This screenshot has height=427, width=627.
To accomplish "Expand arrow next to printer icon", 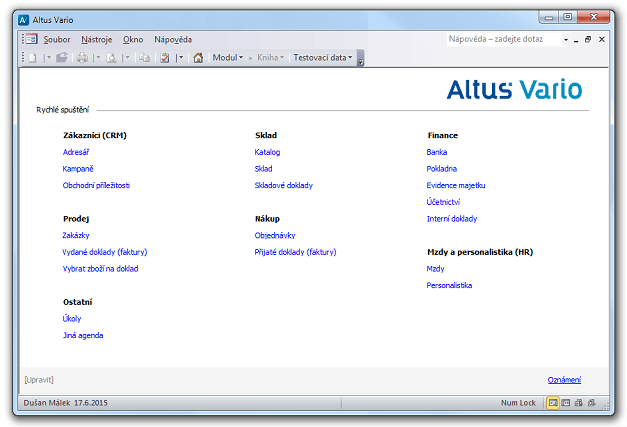I will point(97,58).
